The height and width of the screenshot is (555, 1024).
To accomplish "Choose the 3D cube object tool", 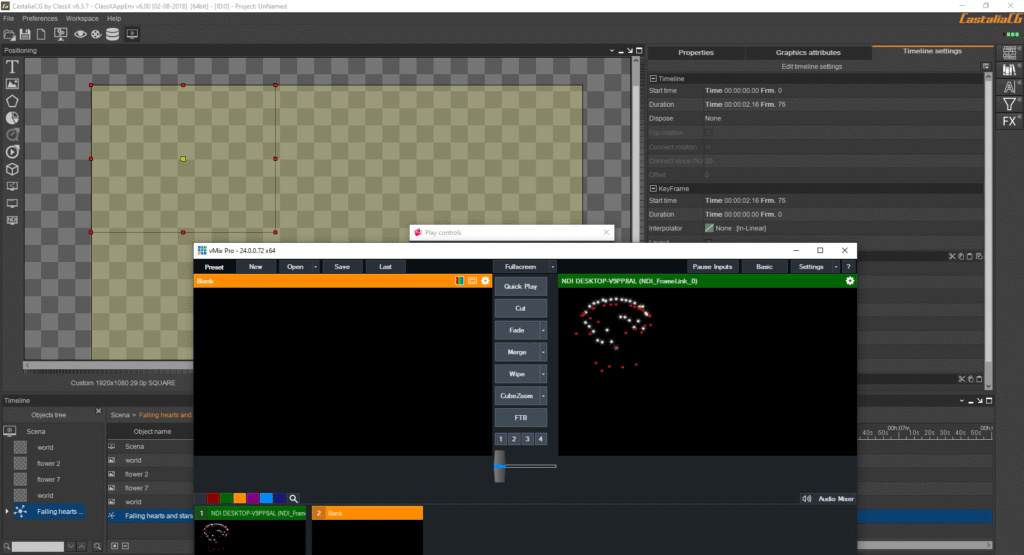I will (x=13, y=168).
